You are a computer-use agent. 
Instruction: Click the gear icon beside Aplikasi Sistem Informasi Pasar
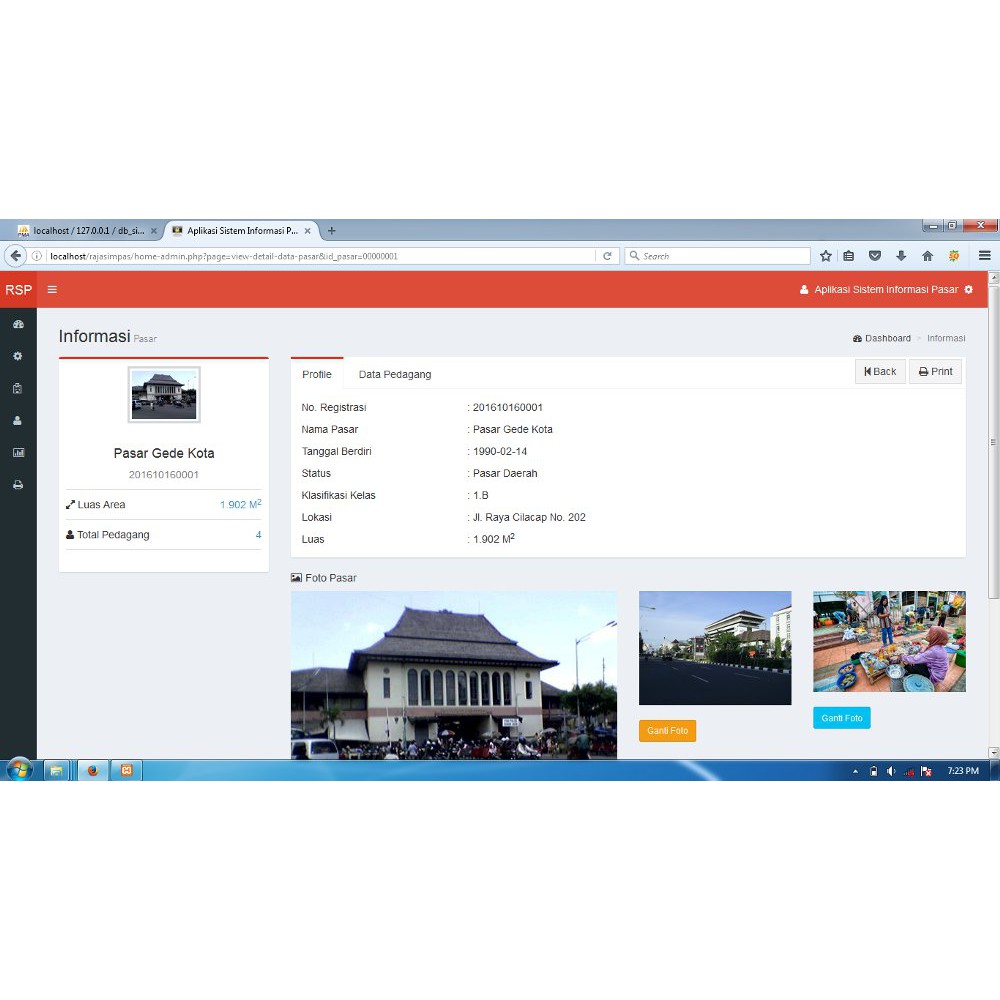967,289
